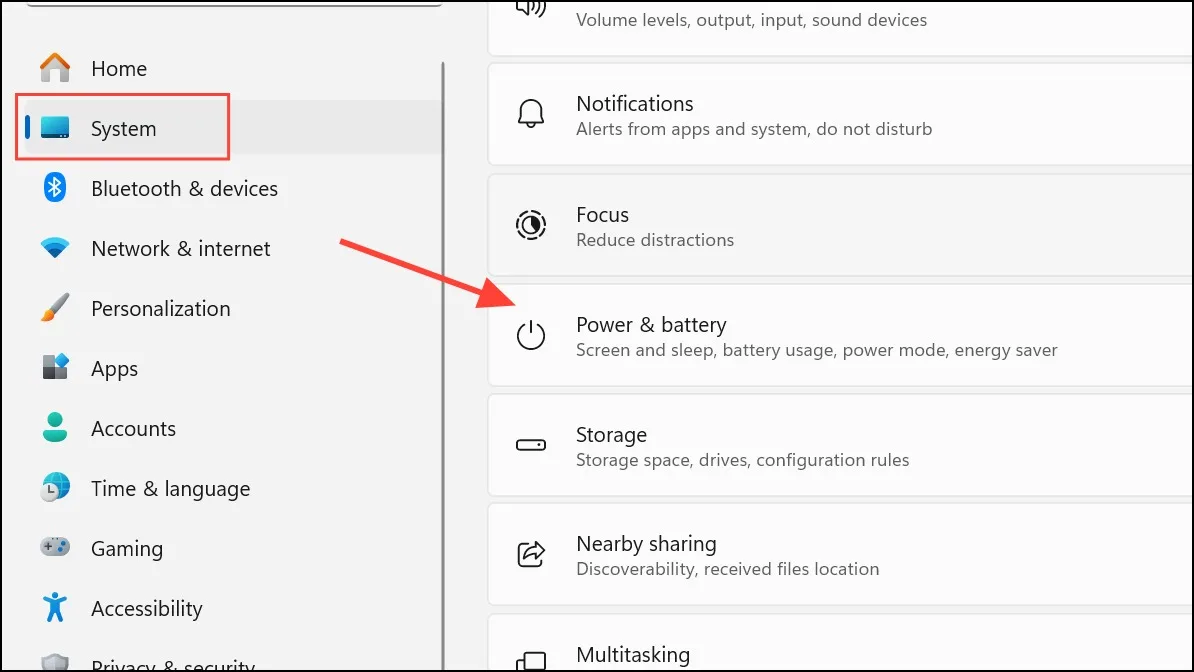This screenshot has width=1194, height=672.
Task: Click the Power & battery power icon
Action: (x=531, y=335)
